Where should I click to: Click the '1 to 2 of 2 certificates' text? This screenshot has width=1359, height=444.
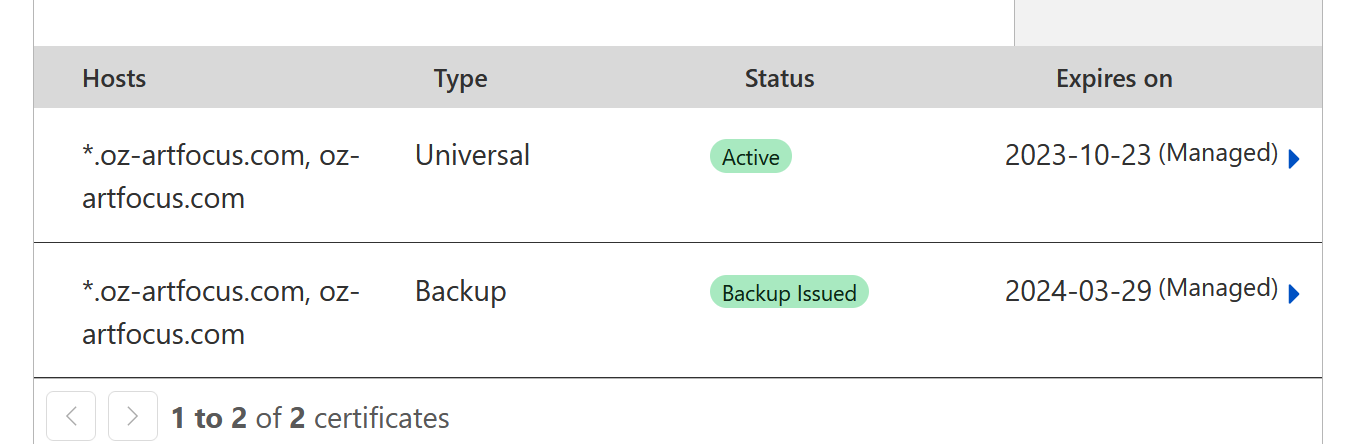tap(310, 417)
